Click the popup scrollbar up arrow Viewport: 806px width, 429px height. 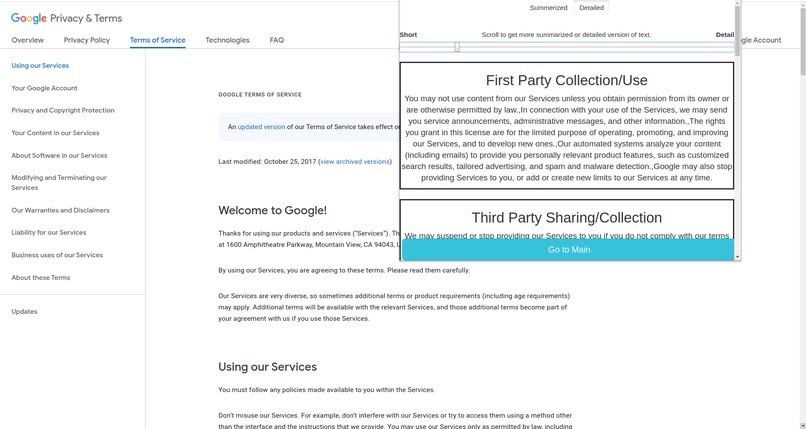[738, 3]
